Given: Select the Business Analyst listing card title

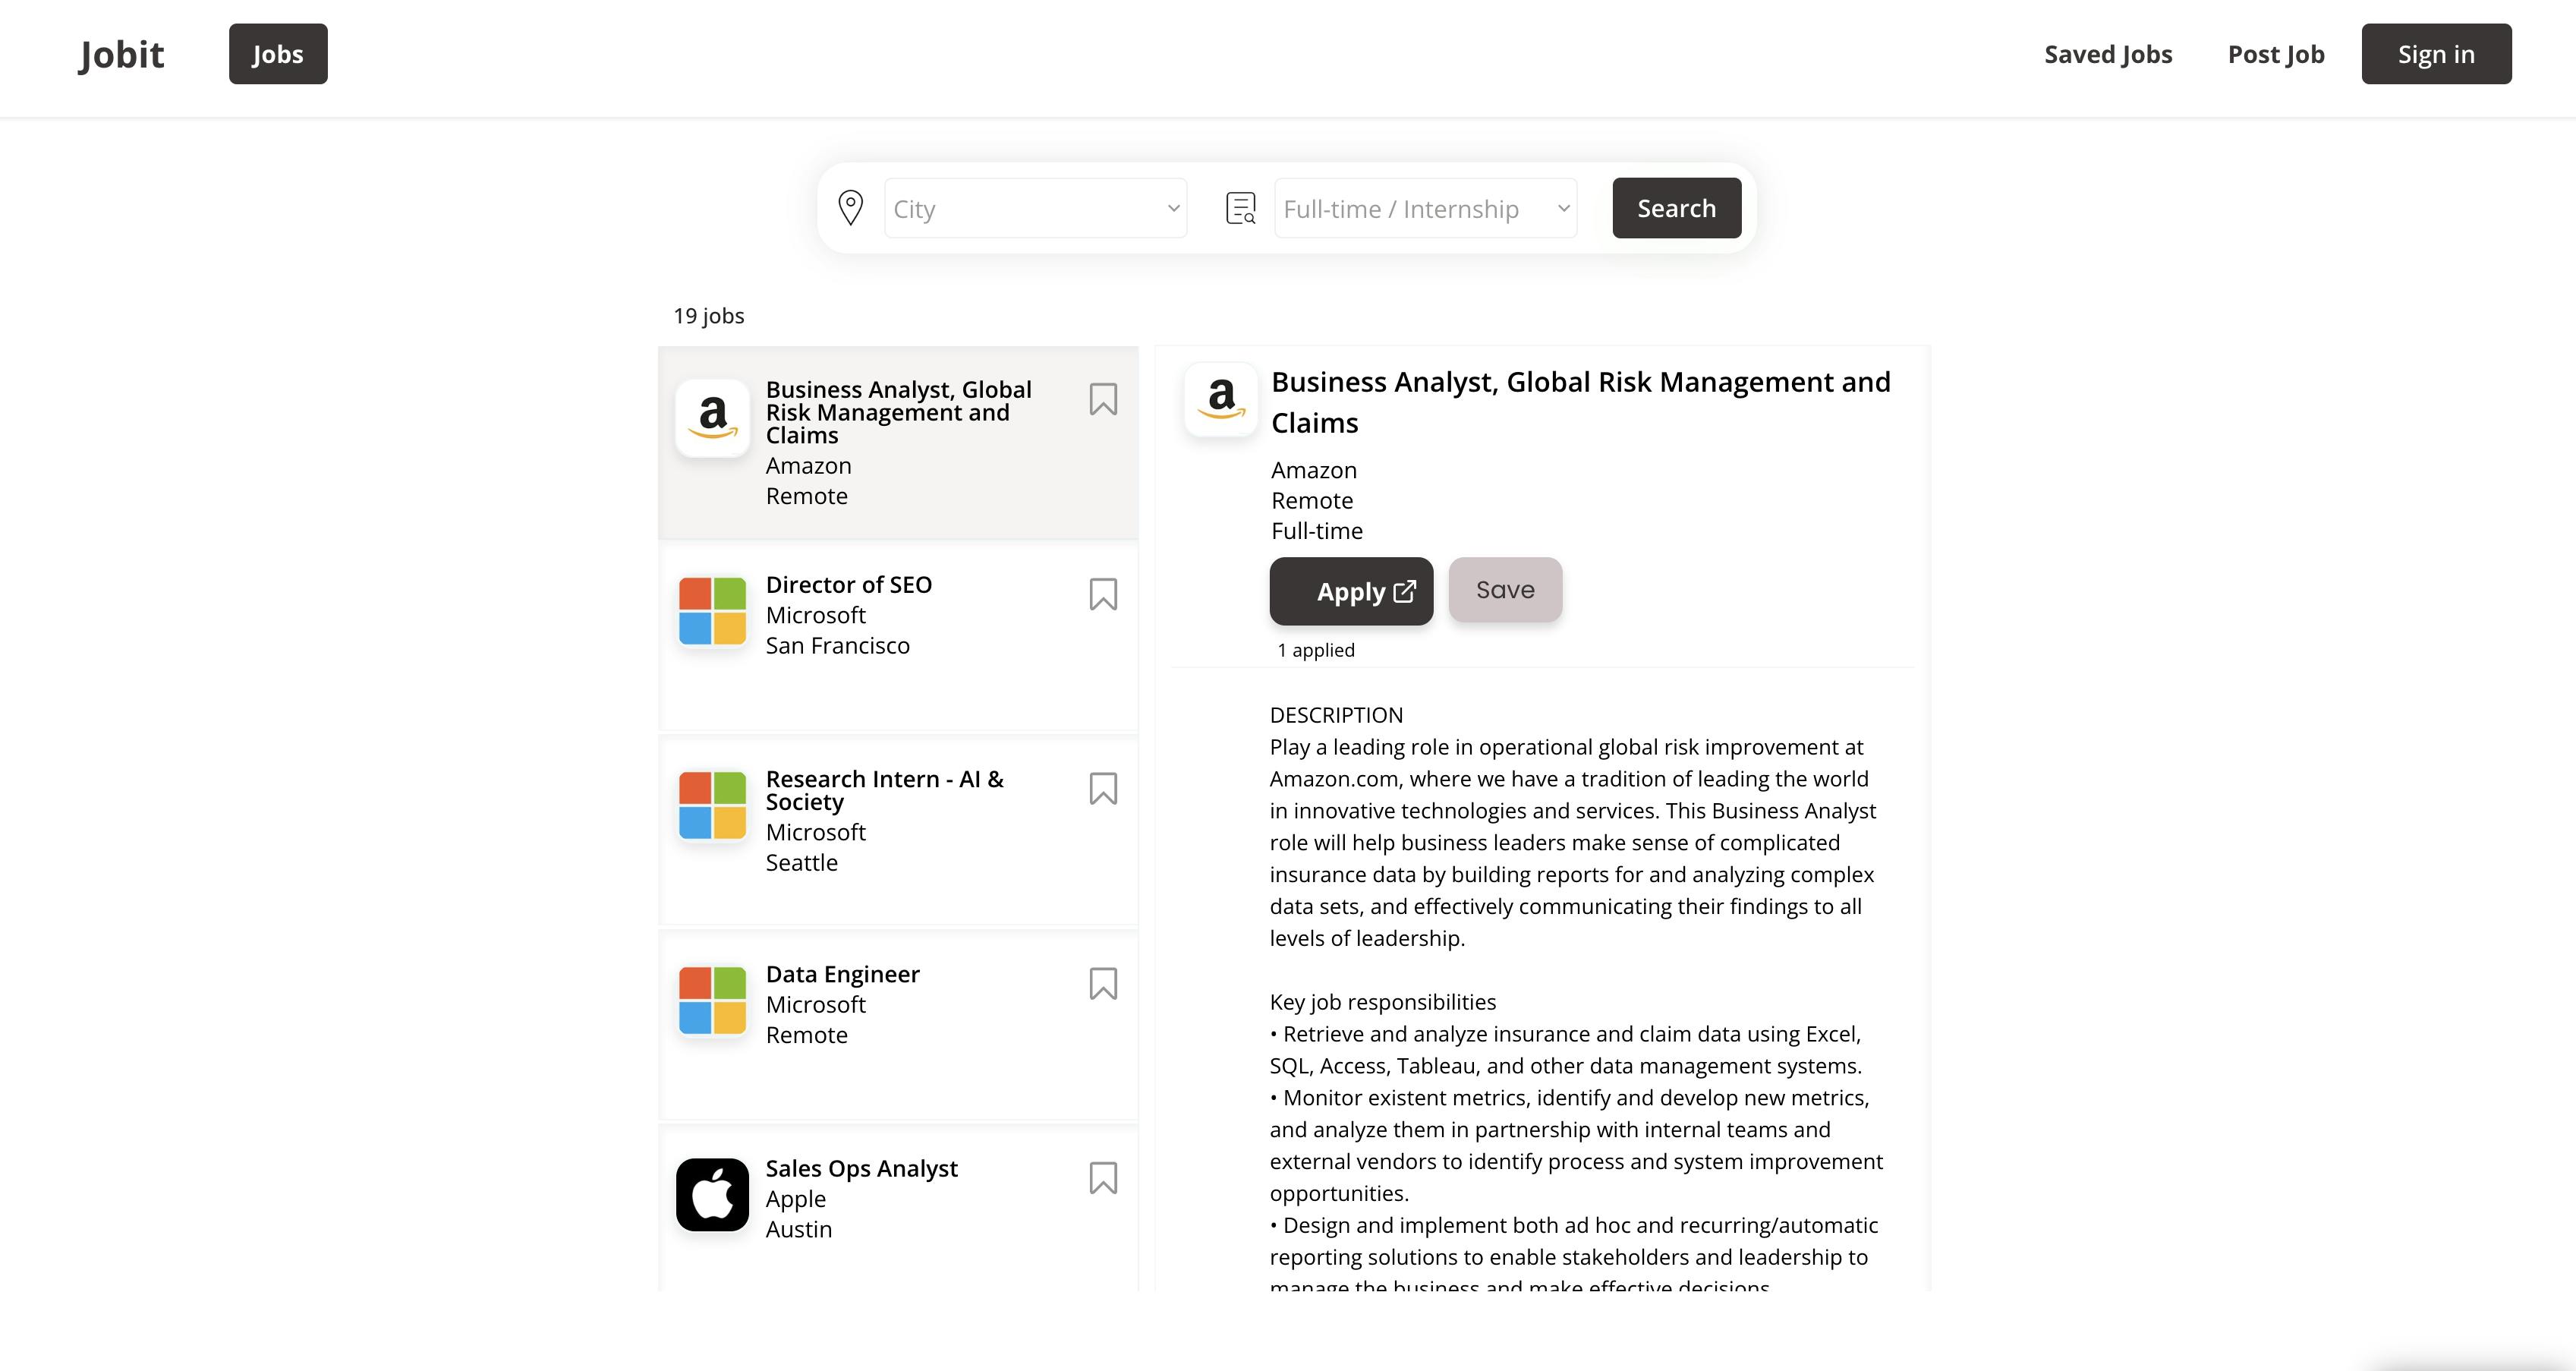Looking at the screenshot, I should tap(898, 412).
